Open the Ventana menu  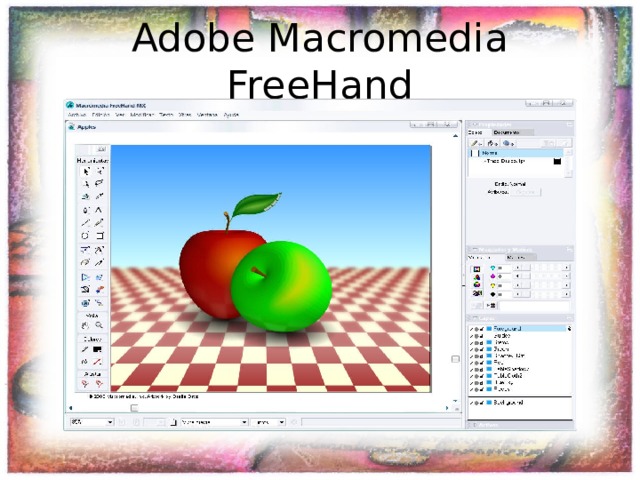207,115
